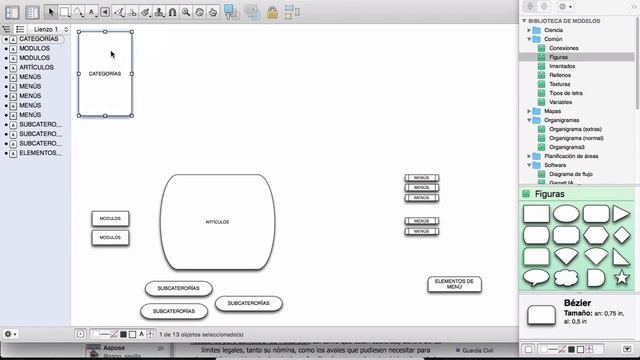
Task: Open gear menu in stencil panel header
Action: tap(565, 7)
